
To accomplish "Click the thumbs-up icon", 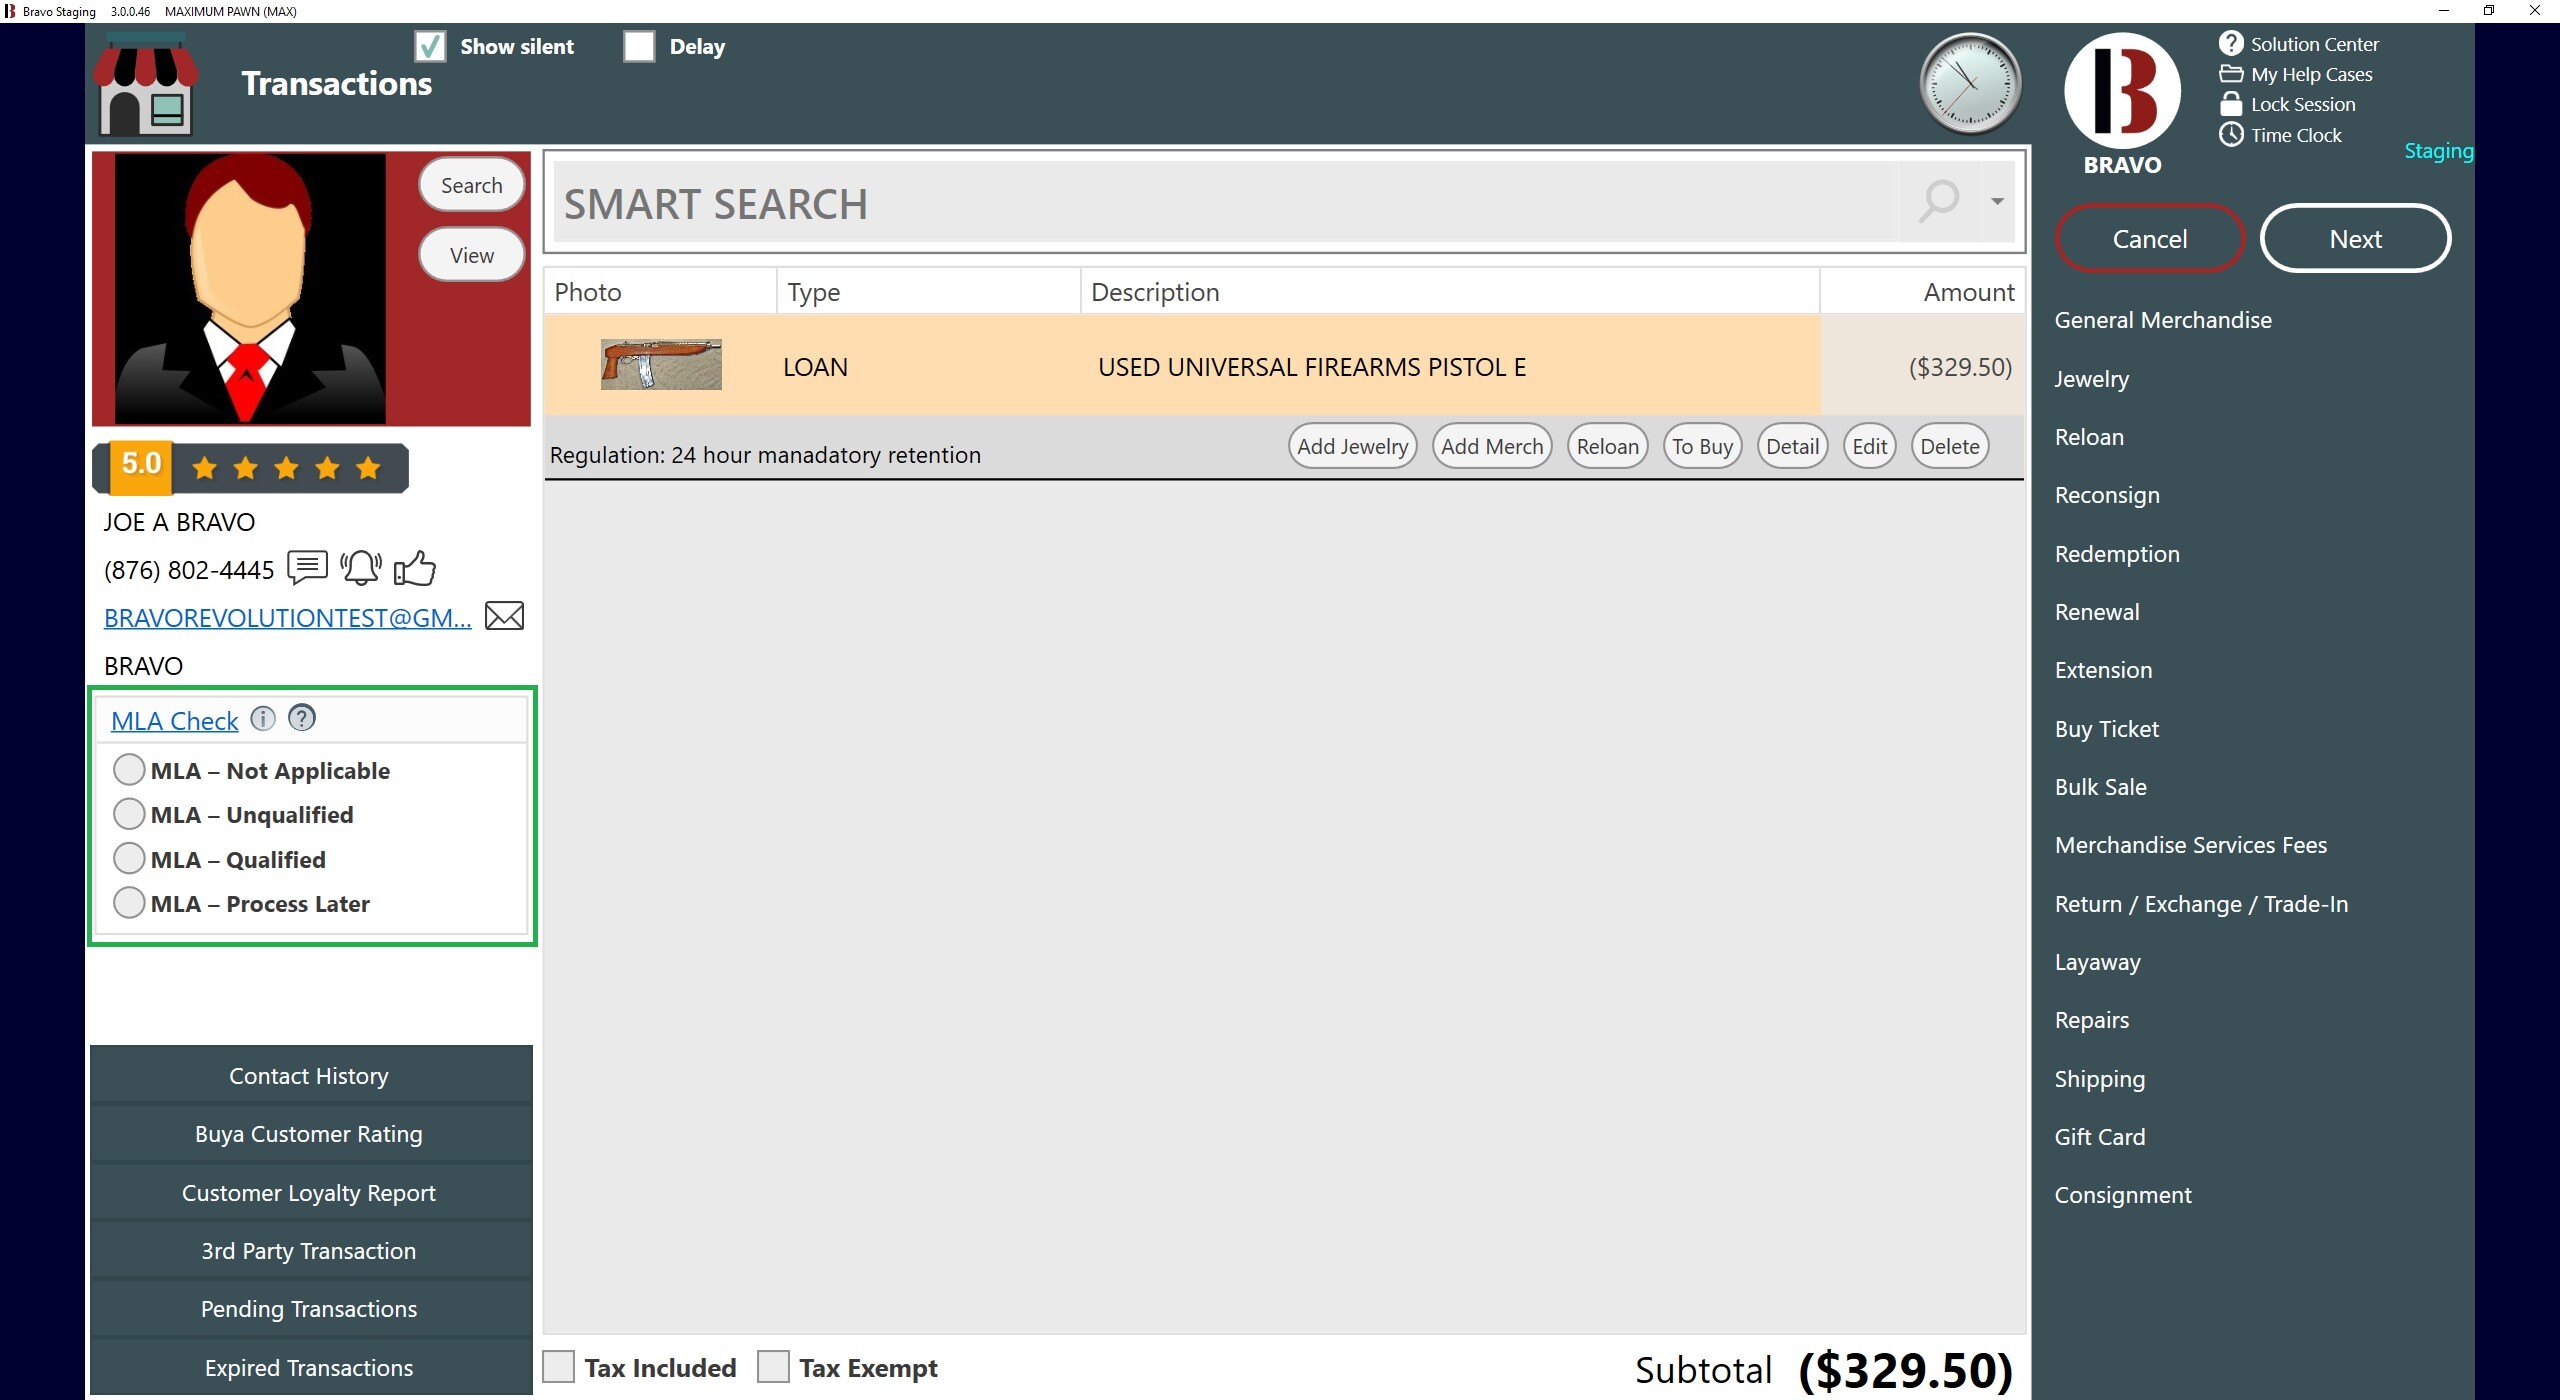I will tap(414, 567).
